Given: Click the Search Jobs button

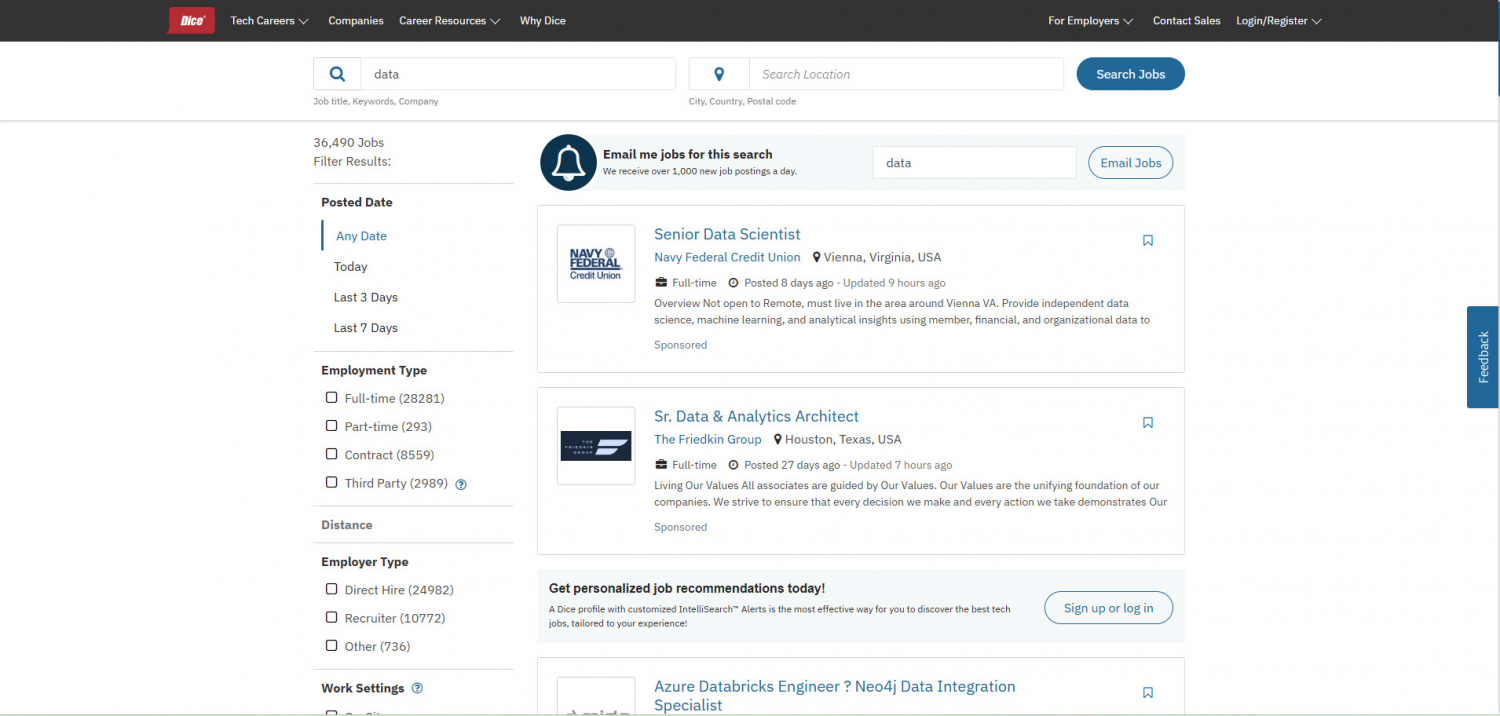Looking at the screenshot, I should 1130,74.
